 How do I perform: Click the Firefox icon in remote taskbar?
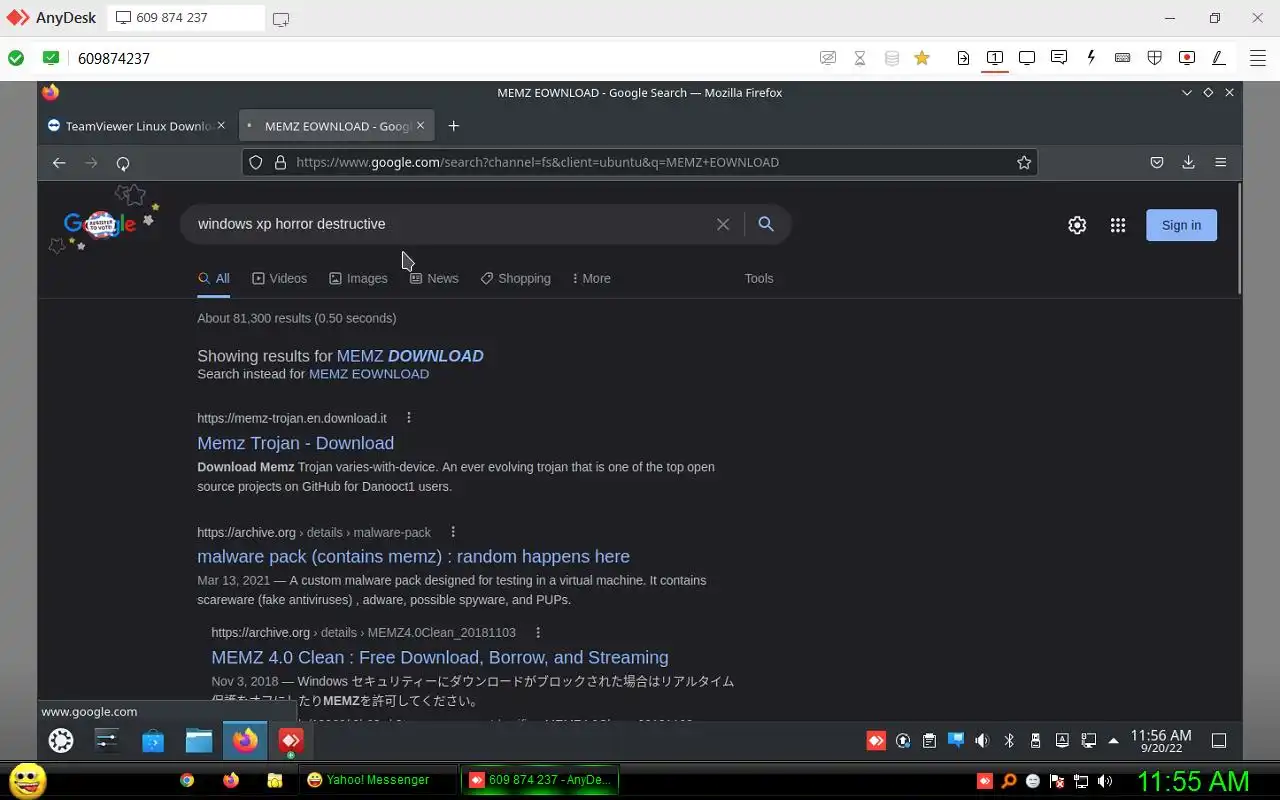pyautogui.click(x=245, y=741)
